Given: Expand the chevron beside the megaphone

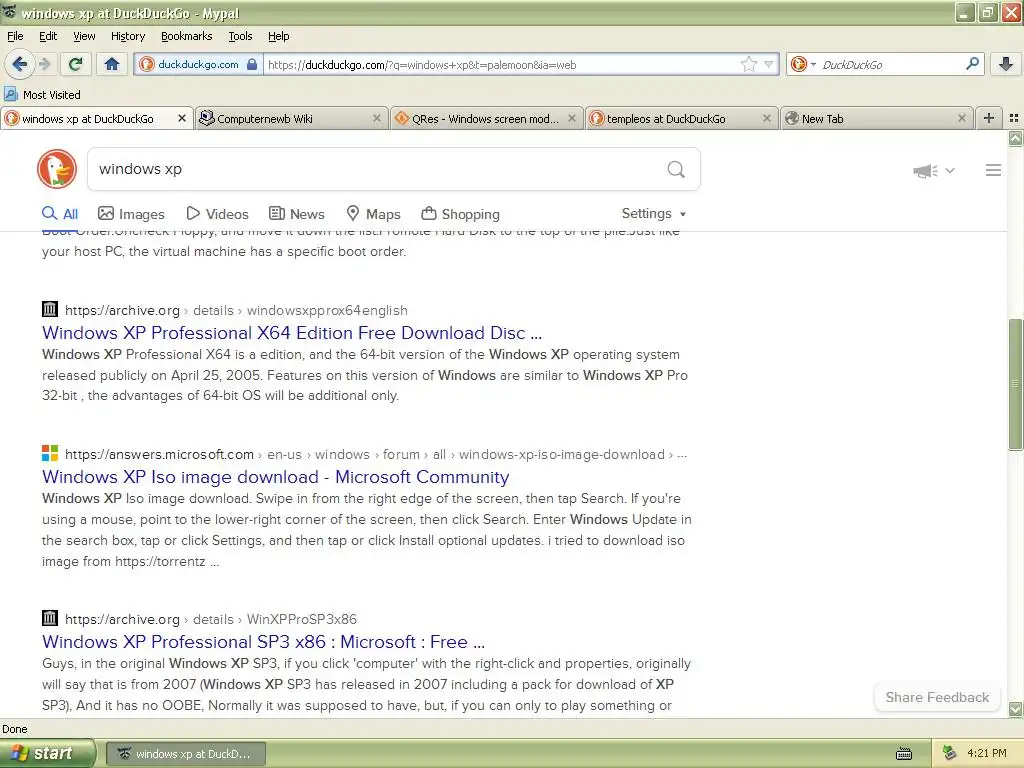Looking at the screenshot, I should pyautogui.click(x=950, y=170).
